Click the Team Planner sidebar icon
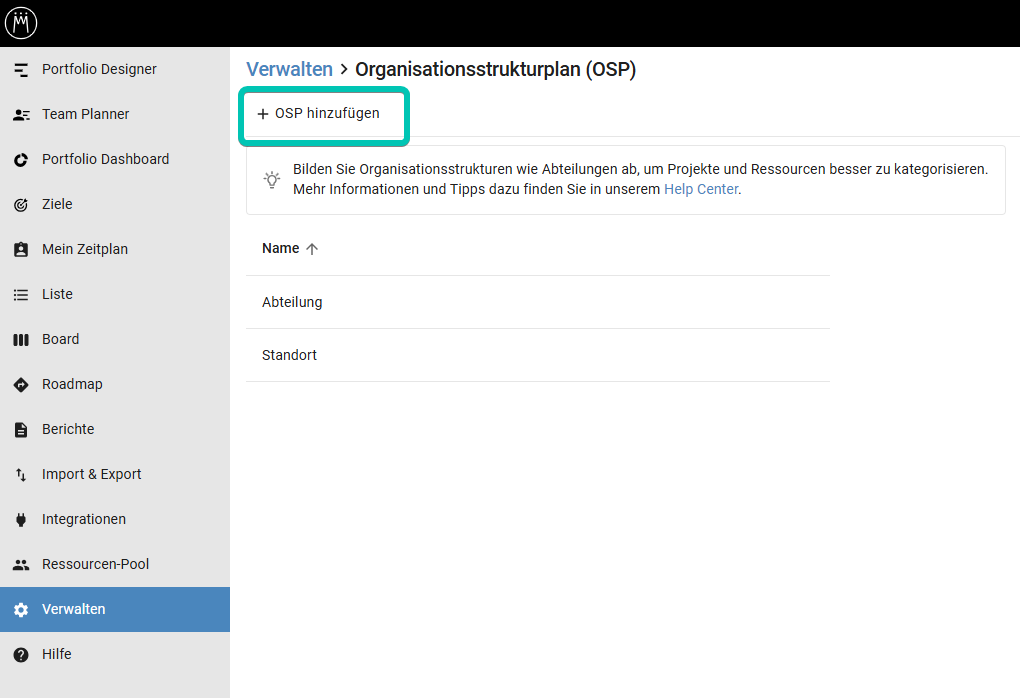 (21, 115)
